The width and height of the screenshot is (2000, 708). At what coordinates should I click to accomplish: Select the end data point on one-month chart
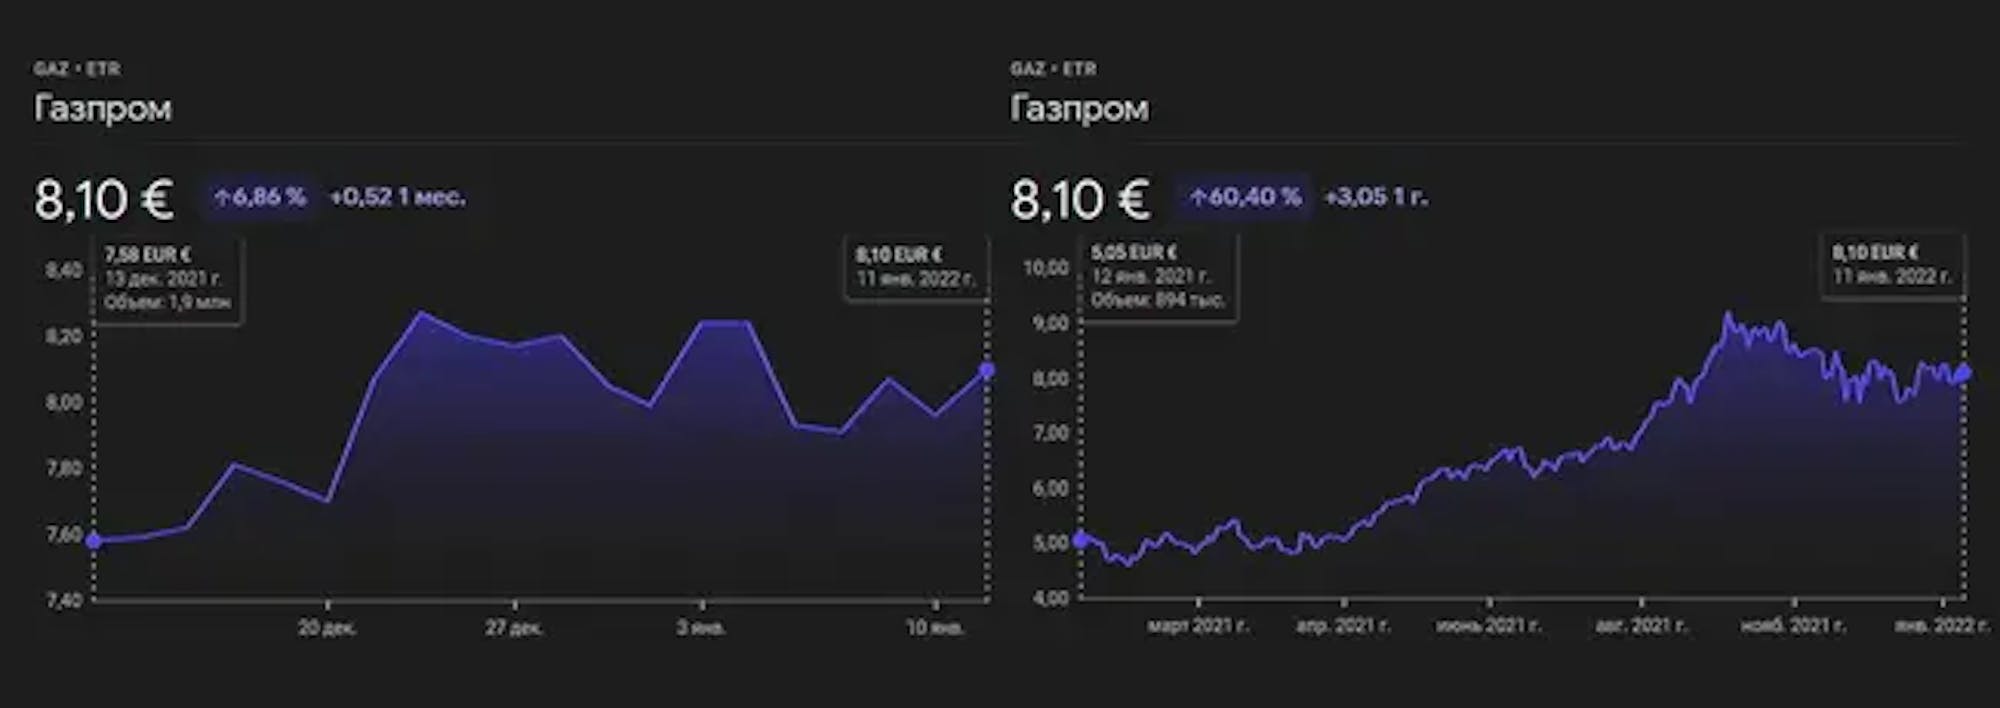click(987, 370)
